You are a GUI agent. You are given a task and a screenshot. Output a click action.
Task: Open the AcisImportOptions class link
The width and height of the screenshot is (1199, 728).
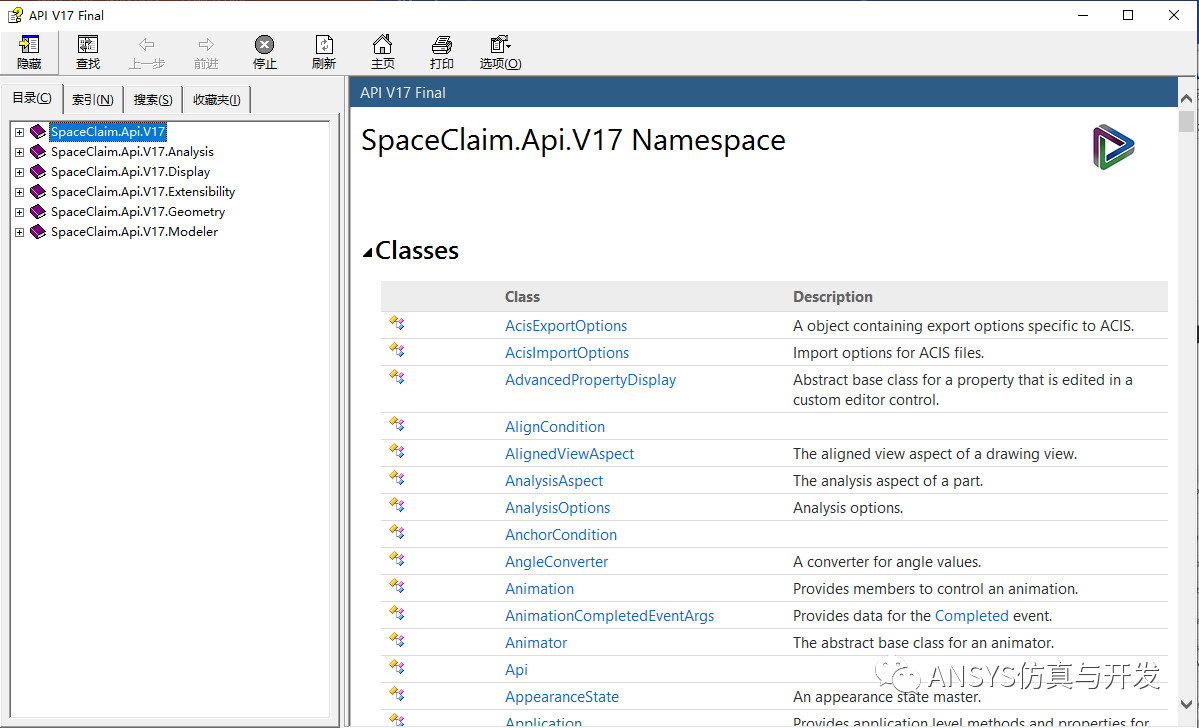tap(567, 353)
